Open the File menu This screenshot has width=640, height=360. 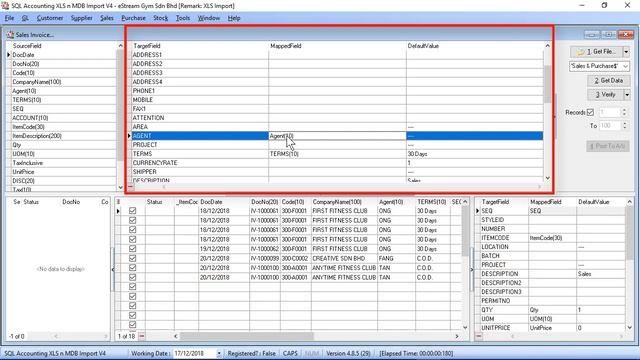(9, 18)
